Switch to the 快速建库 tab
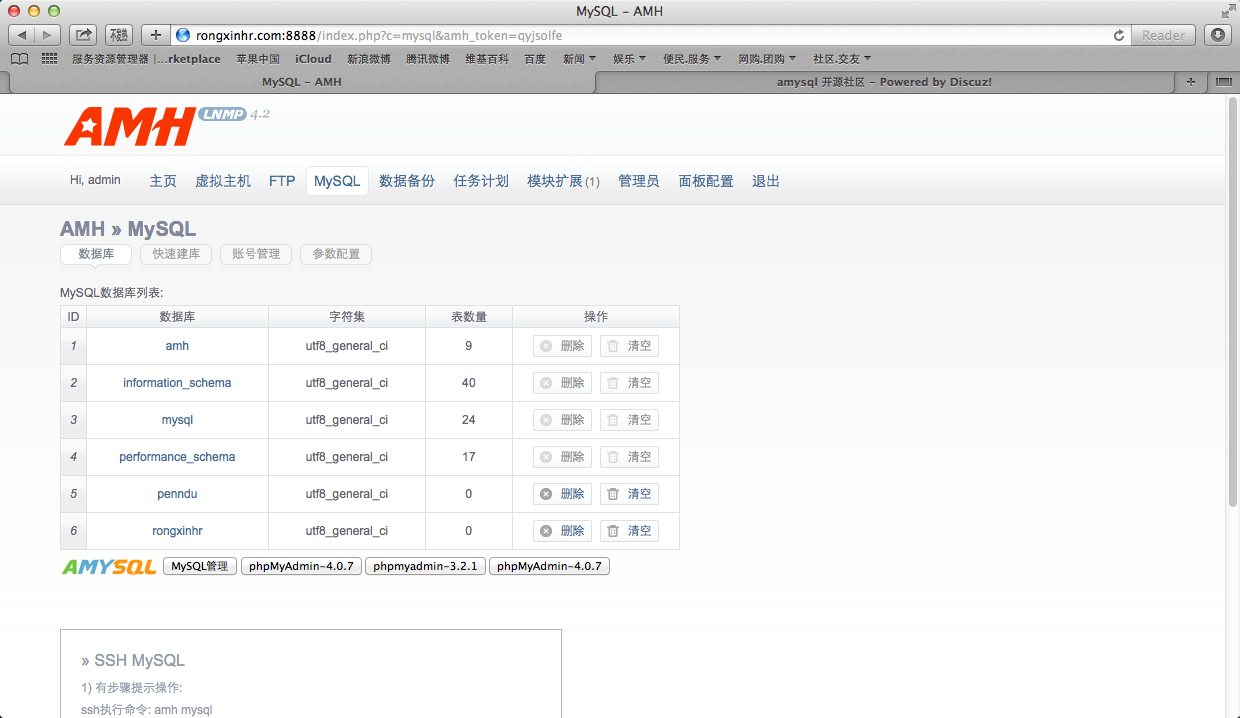 point(176,254)
